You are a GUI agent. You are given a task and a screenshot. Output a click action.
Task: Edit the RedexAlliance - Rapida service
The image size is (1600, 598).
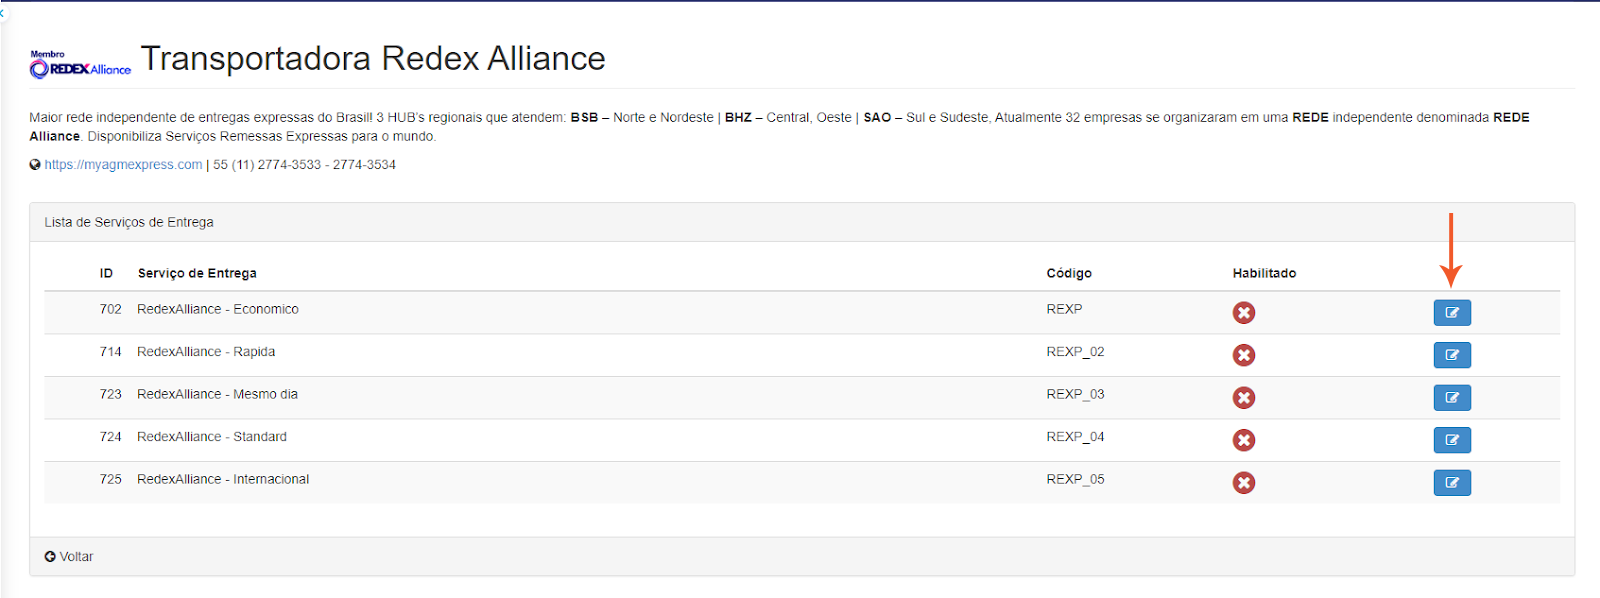click(1451, 355)
